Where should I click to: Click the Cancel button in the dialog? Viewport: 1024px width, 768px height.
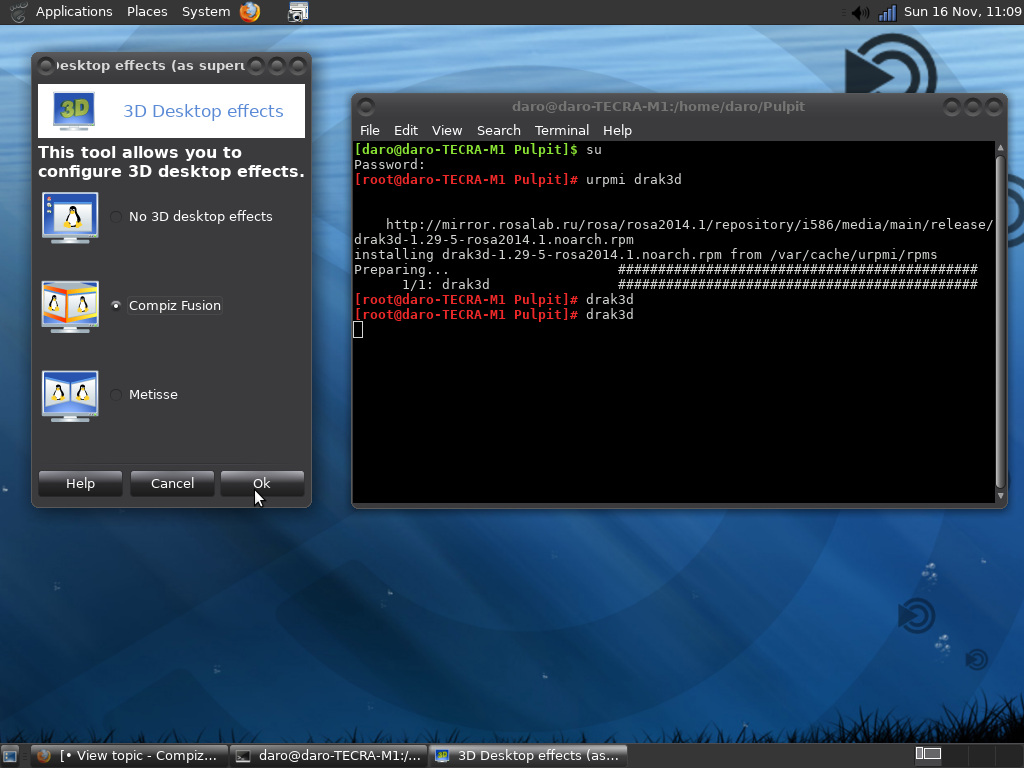coord(172,484)
